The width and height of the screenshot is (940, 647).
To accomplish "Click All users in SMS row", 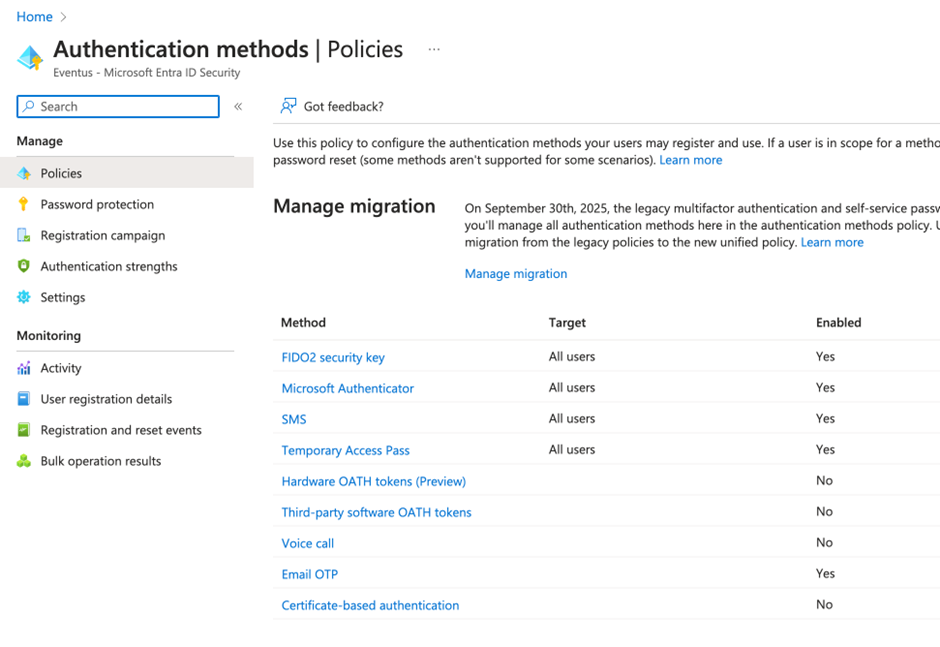I will pos(572,419).
